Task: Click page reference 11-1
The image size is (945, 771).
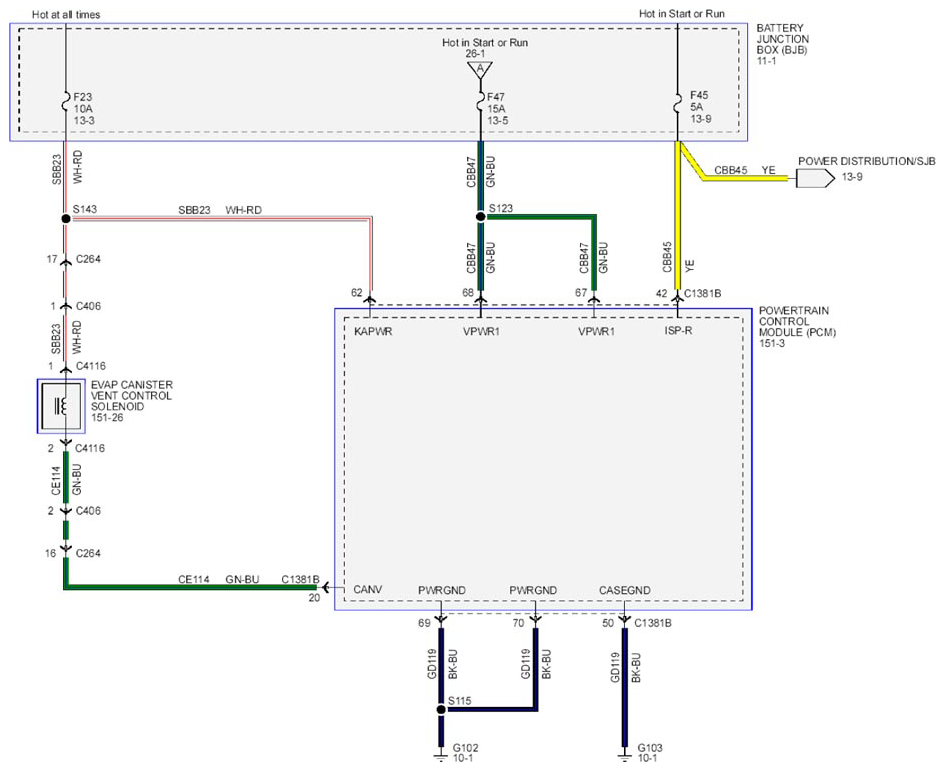Action: (x=766, y=61)
